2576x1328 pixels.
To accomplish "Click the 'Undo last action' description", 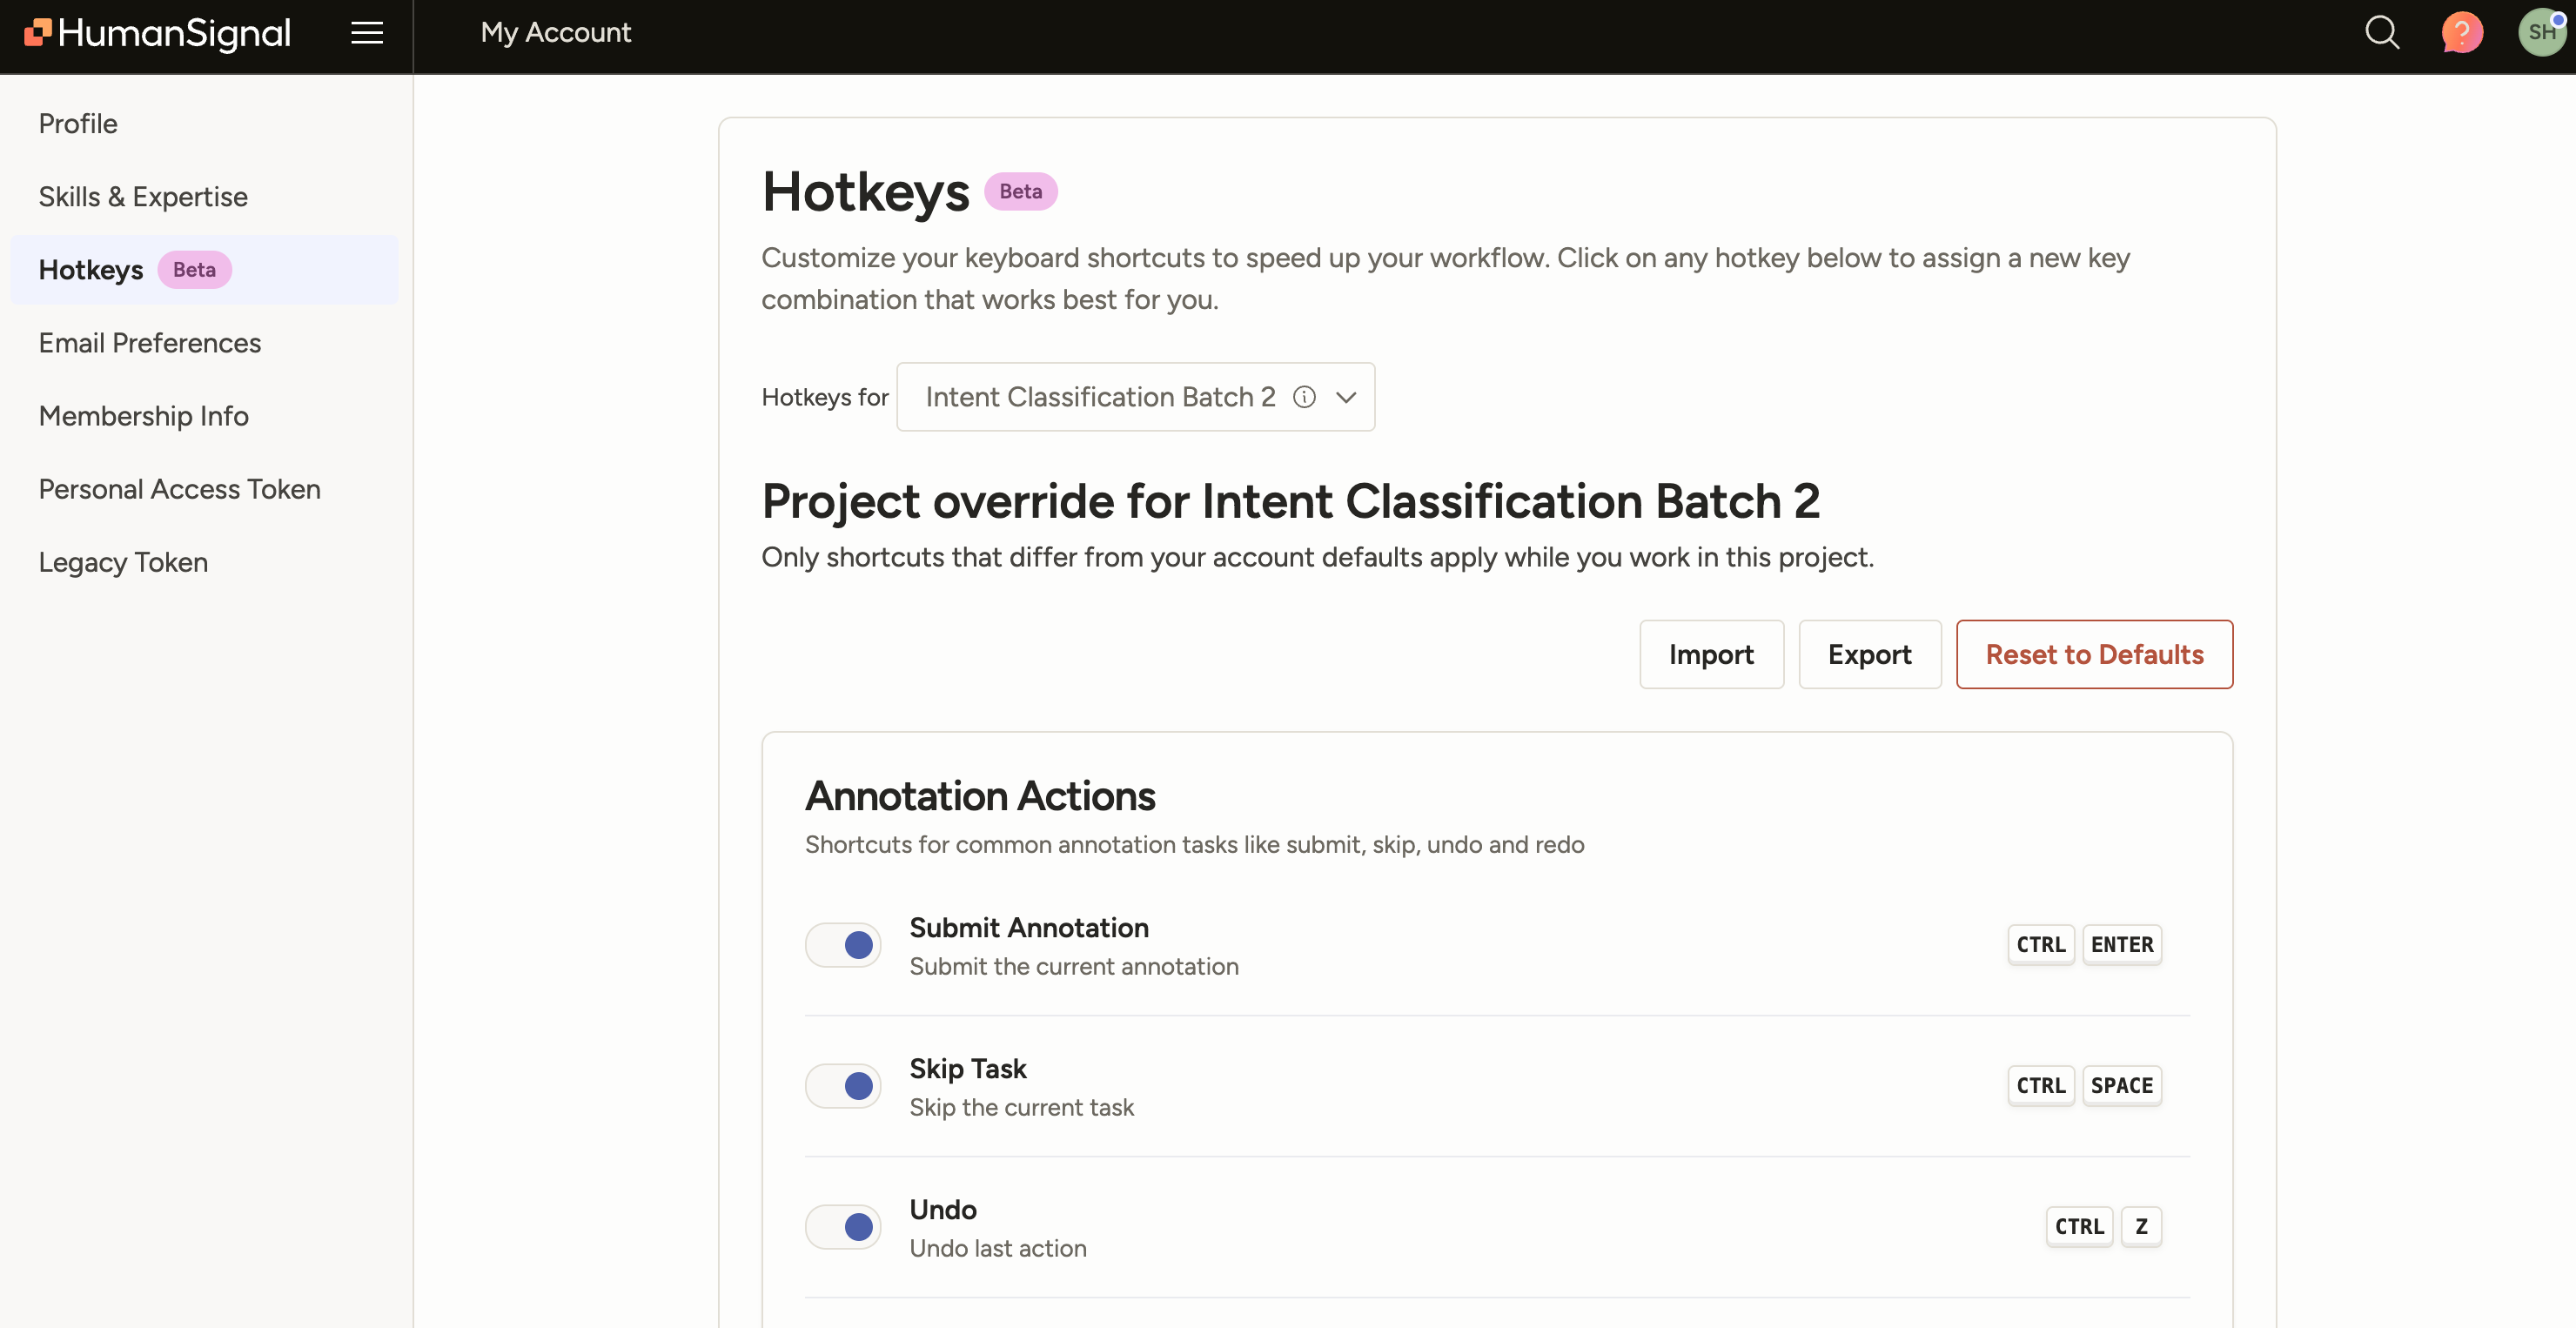I will click(x=997, y=1248).
